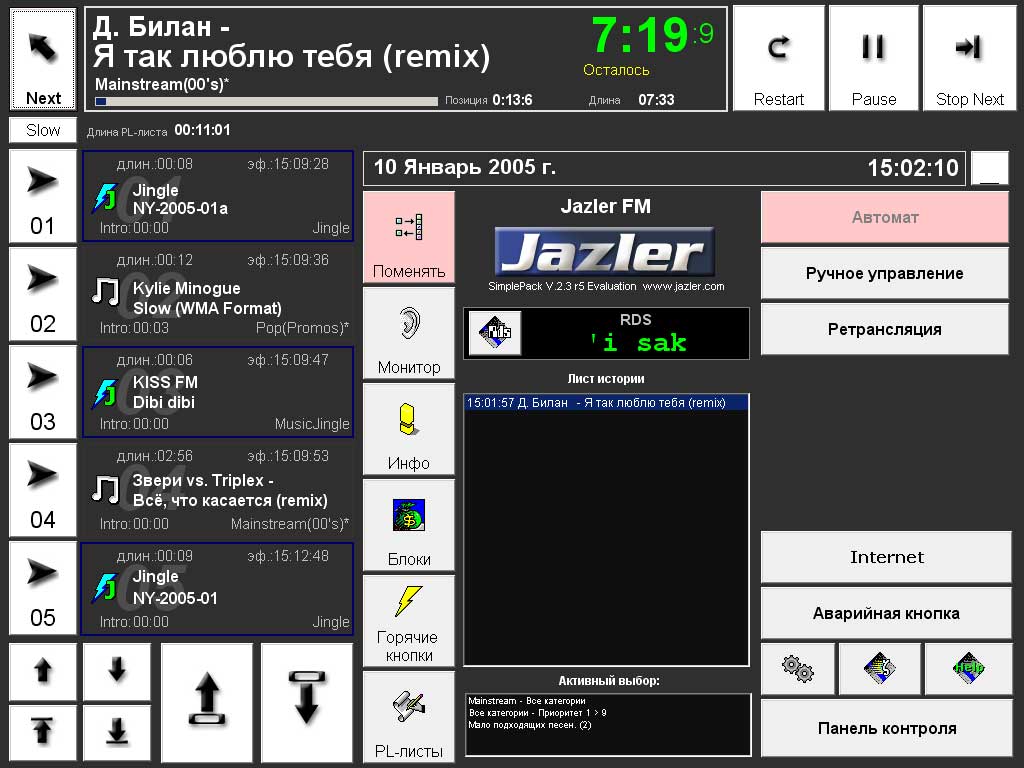Open Горячие кнопки hot keys

click(409, 621)
